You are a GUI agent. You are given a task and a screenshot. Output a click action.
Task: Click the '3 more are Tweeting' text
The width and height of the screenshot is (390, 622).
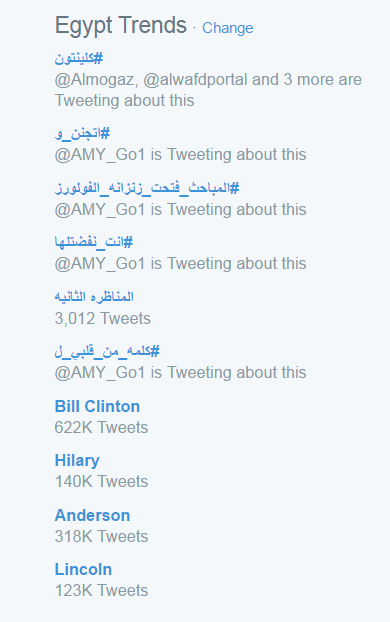point(208,90)
